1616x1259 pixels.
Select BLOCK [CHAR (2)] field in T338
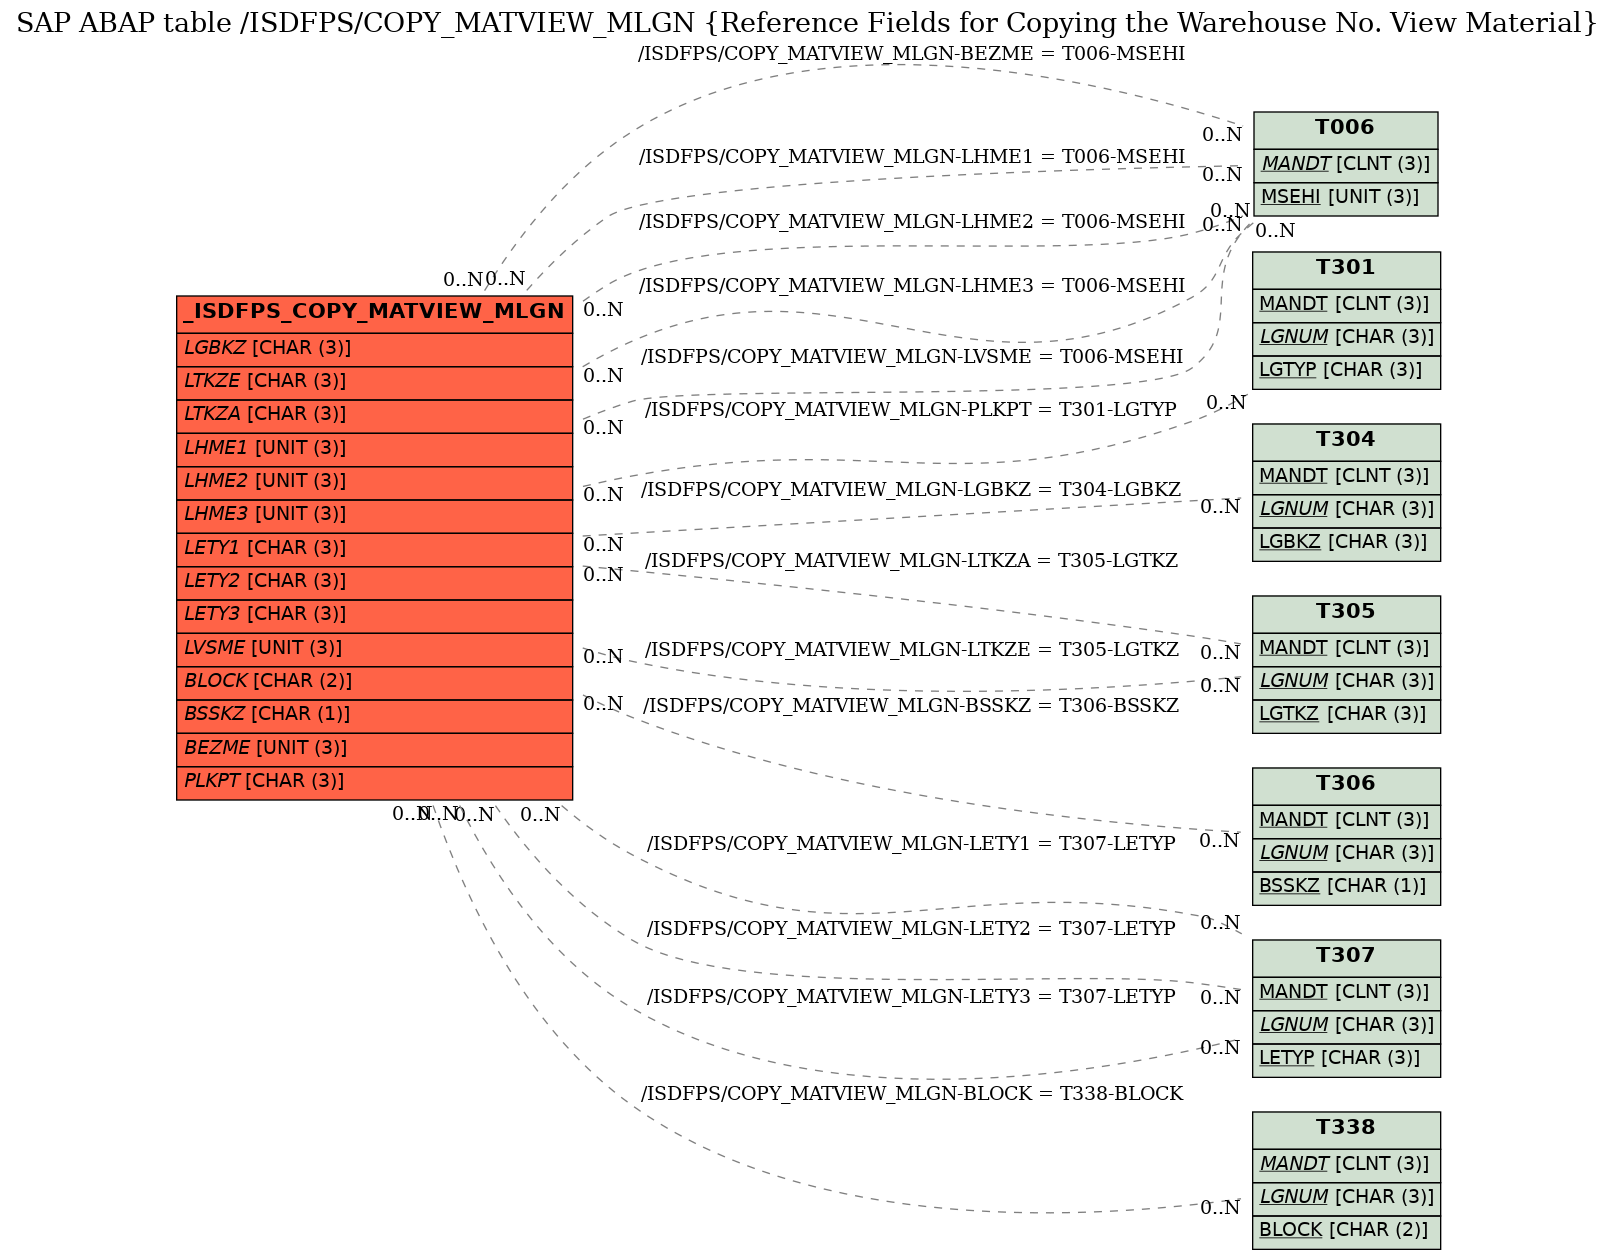coord(1346,1231)
